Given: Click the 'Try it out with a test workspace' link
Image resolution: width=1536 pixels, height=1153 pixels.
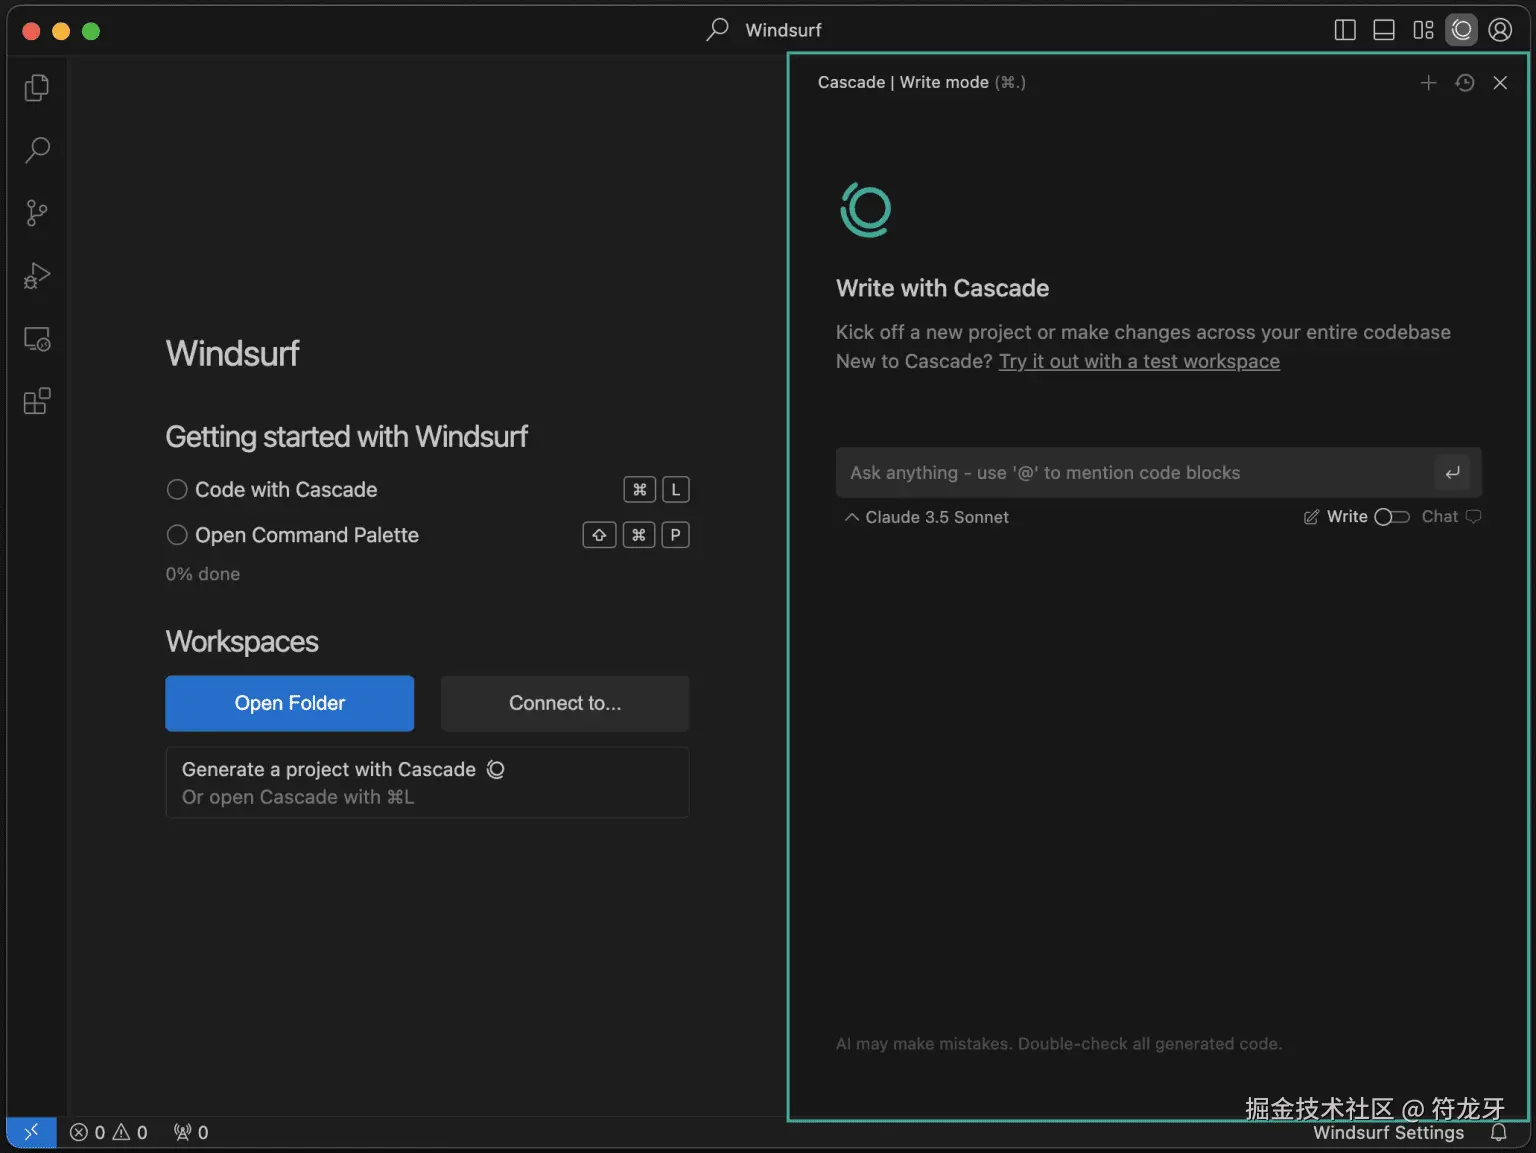Looking at the screenshot, I should (x=1139, y=361).
